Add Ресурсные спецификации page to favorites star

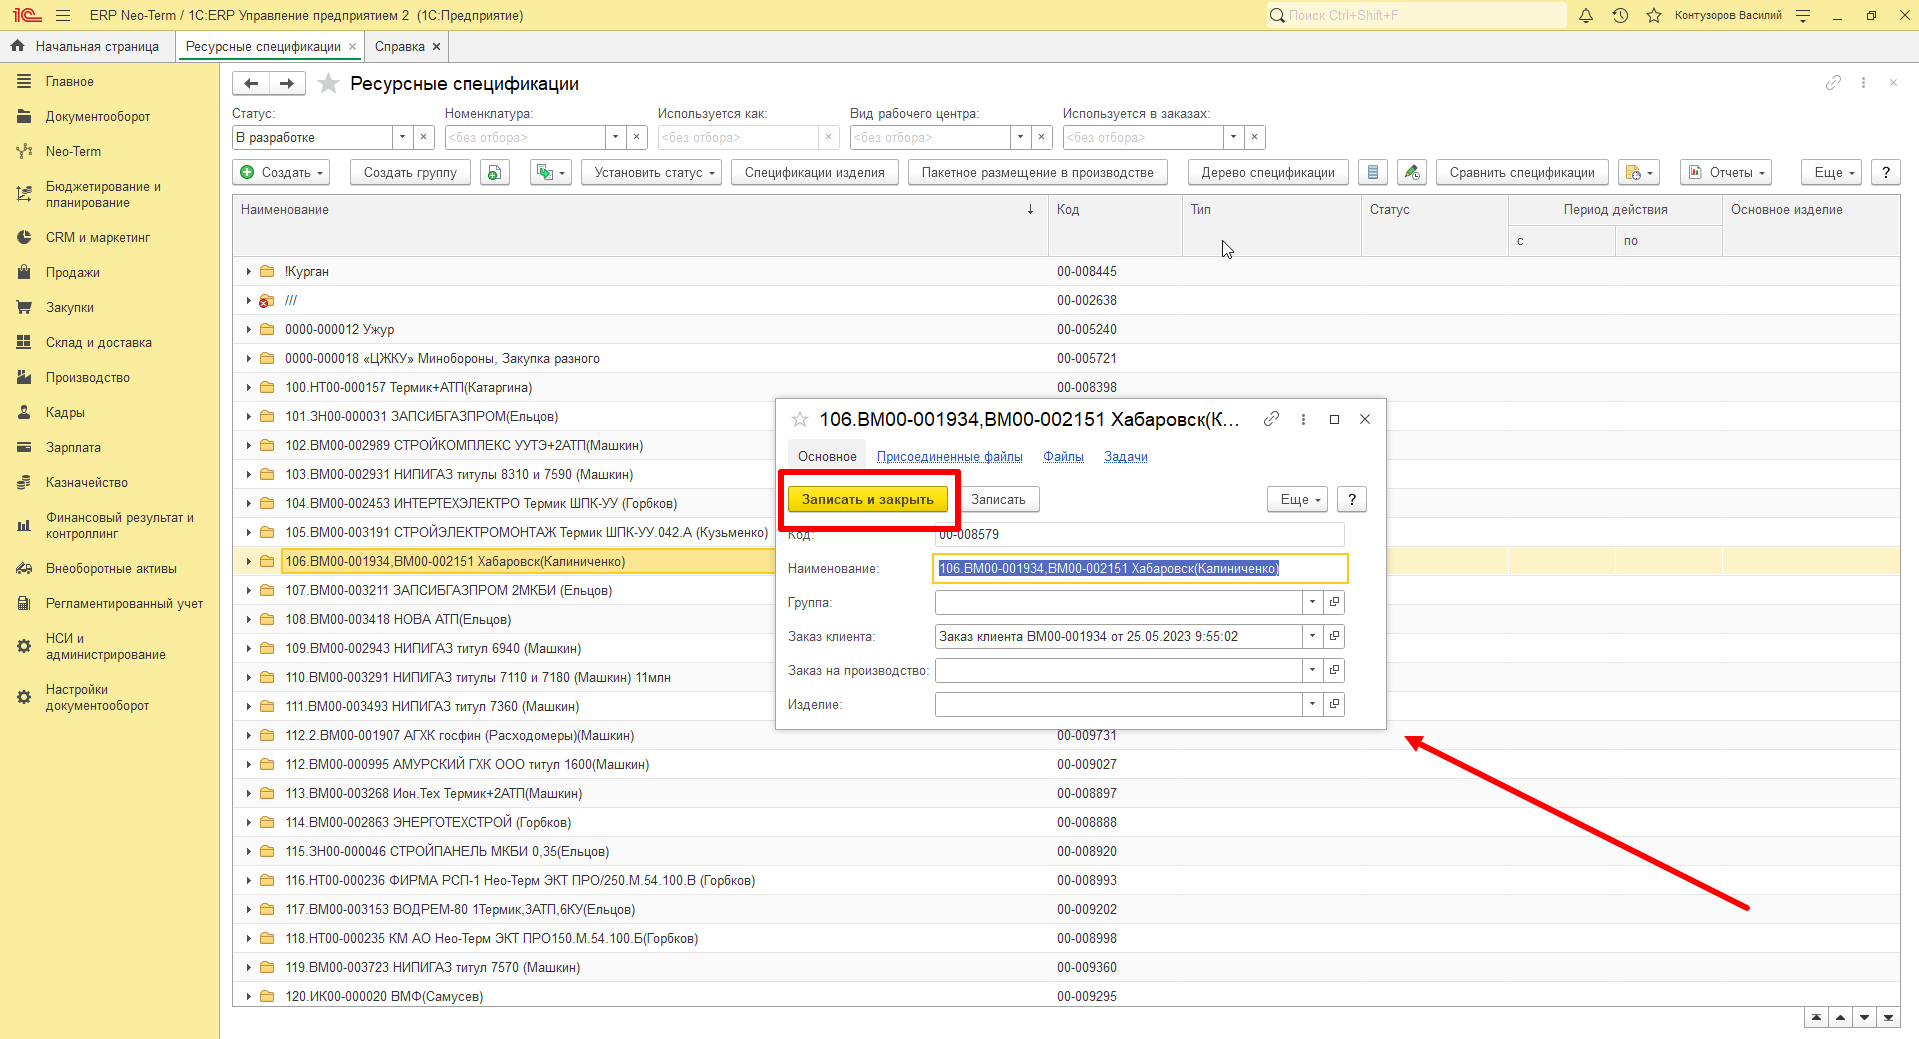coord(328,84)
